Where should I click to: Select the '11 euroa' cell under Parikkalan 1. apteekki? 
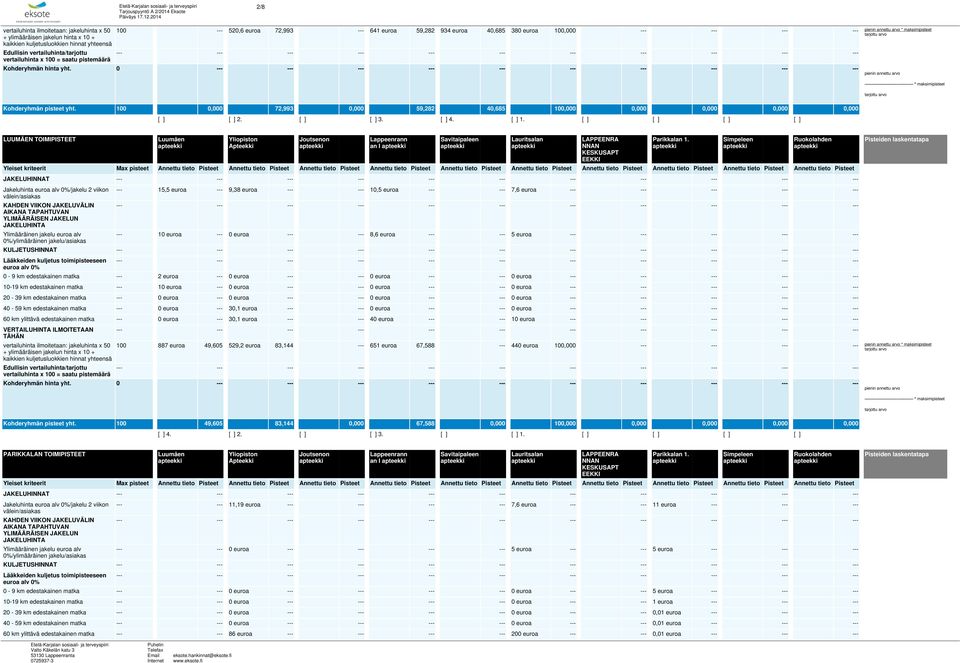click(x=664, y=504)
